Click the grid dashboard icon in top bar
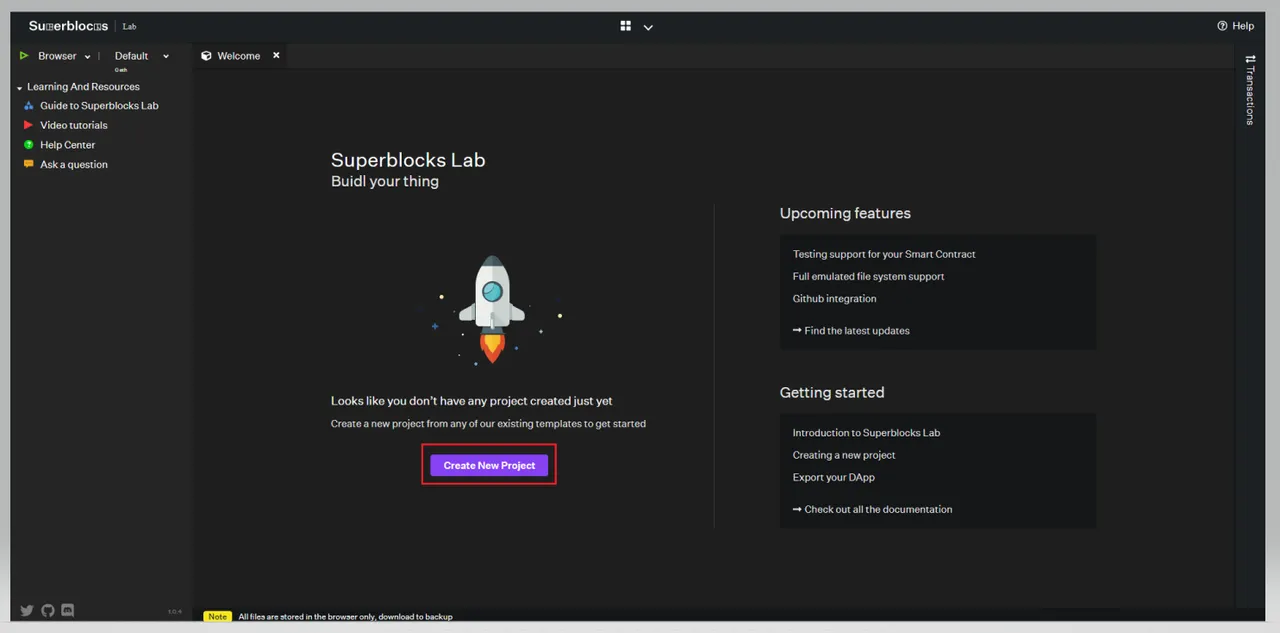 point(626,26)
